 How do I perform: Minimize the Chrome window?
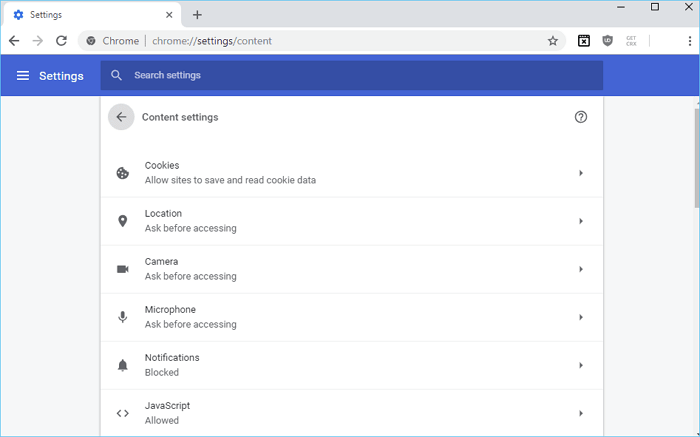point(621,7)
